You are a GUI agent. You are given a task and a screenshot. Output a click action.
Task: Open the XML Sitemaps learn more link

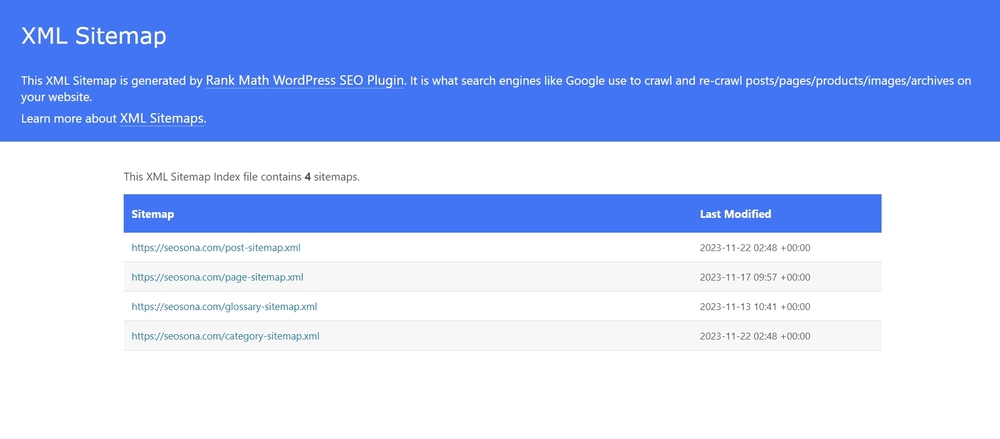[162, 119]
